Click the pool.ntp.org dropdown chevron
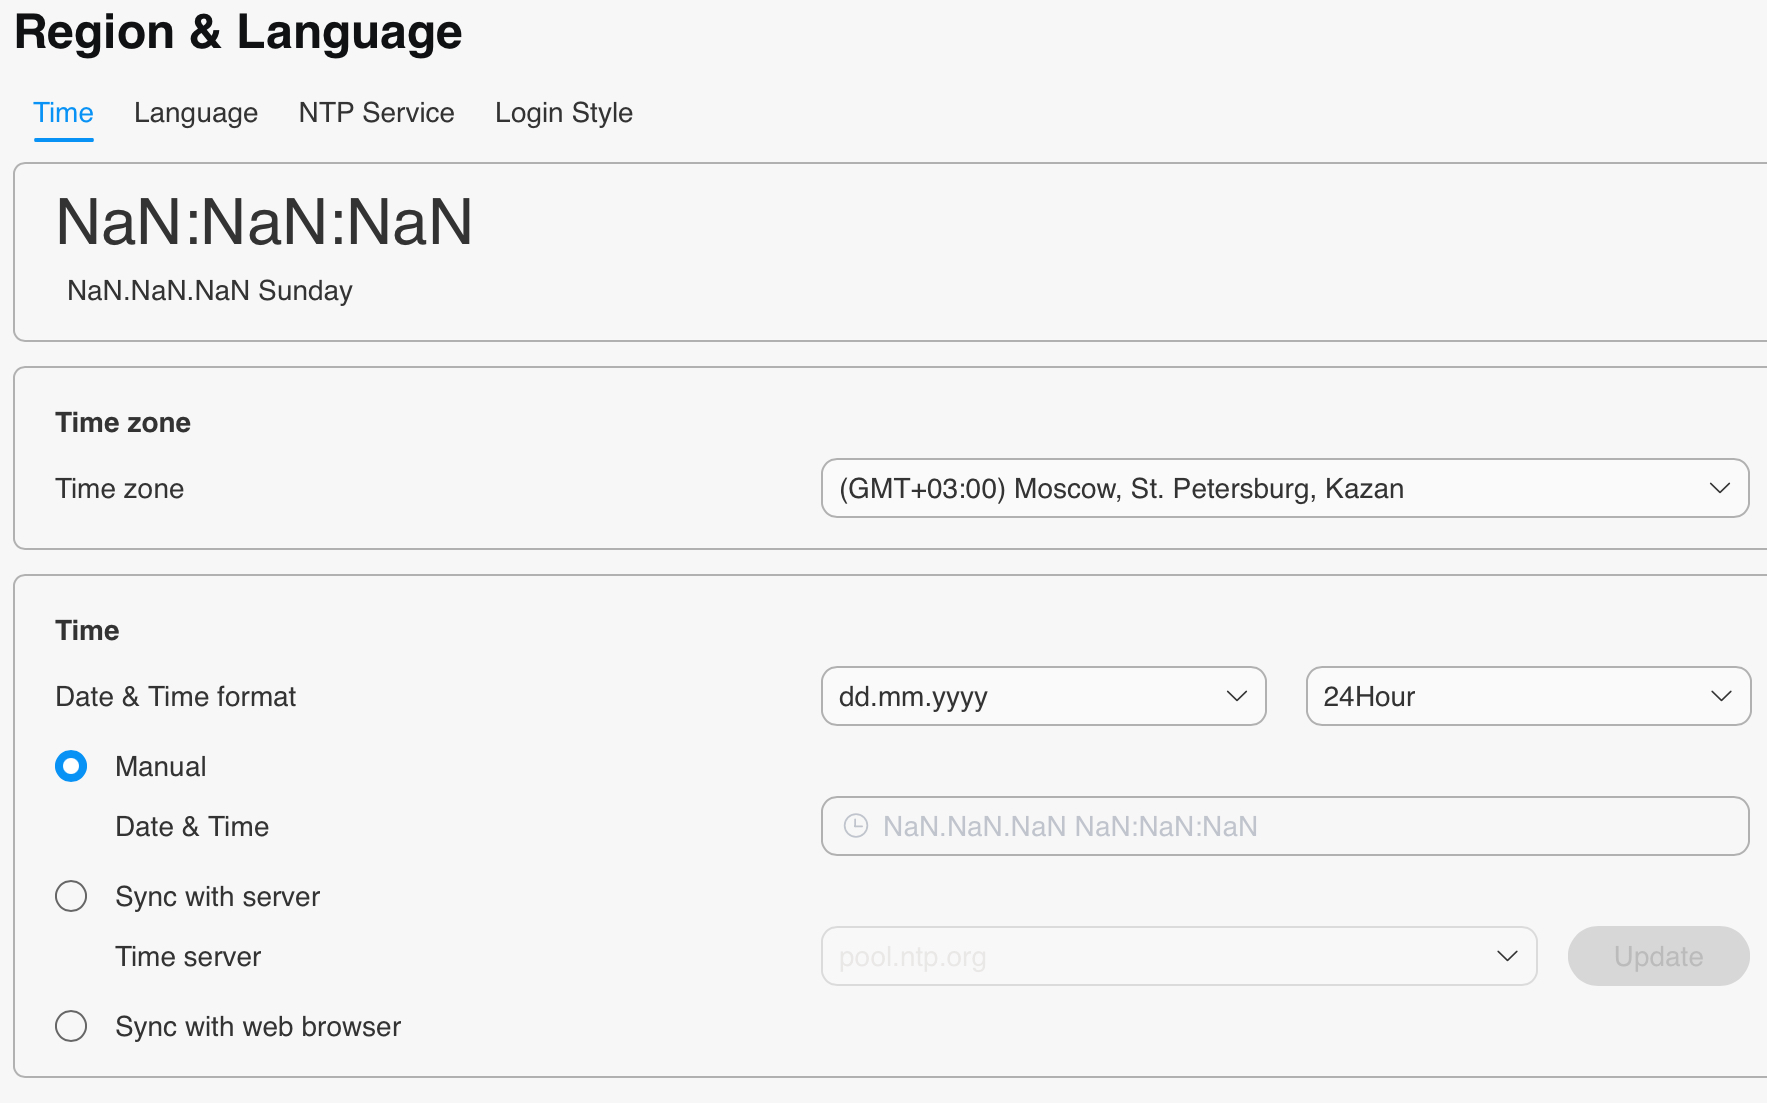 1507,957
